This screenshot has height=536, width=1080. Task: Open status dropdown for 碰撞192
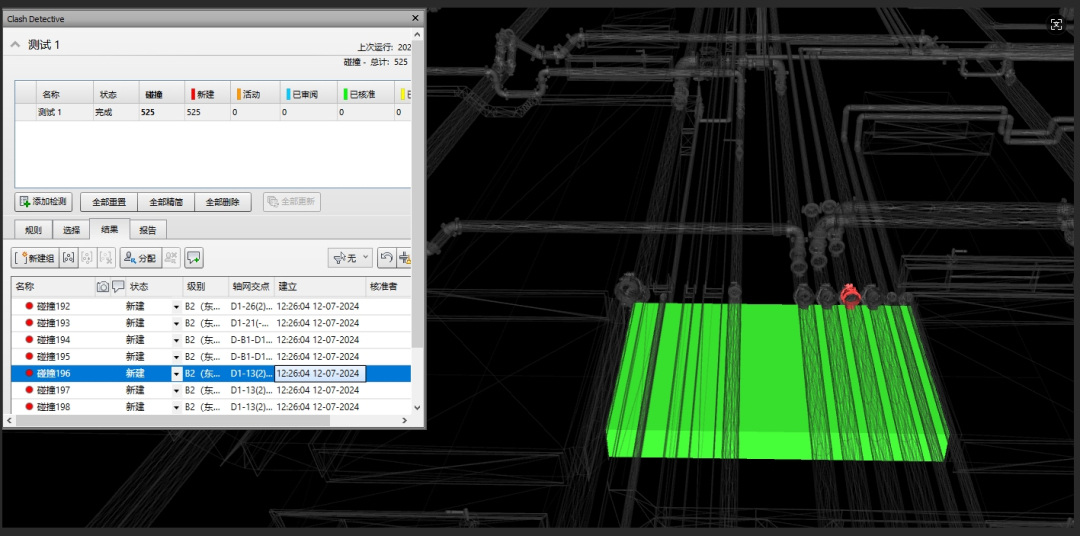177,307
